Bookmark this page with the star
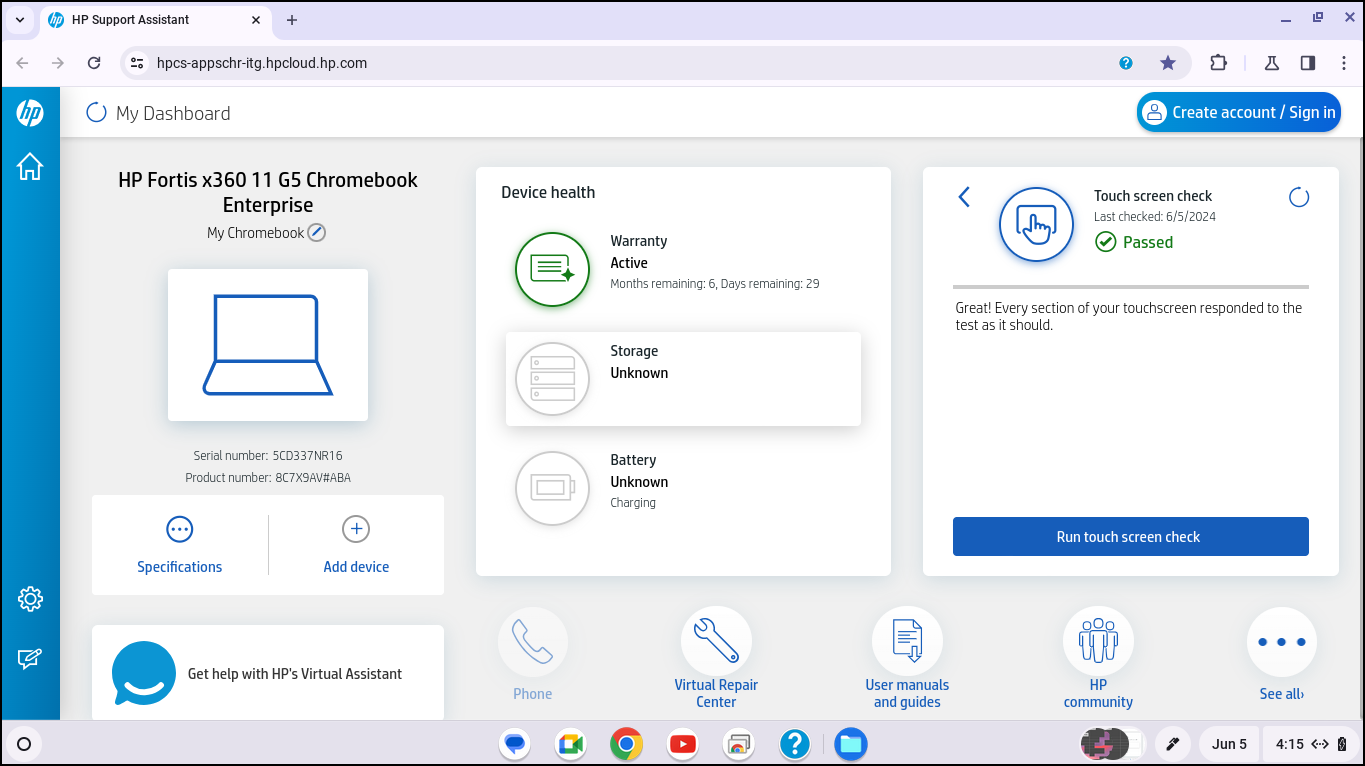The image size is (1365, 766). [1168, 63]
